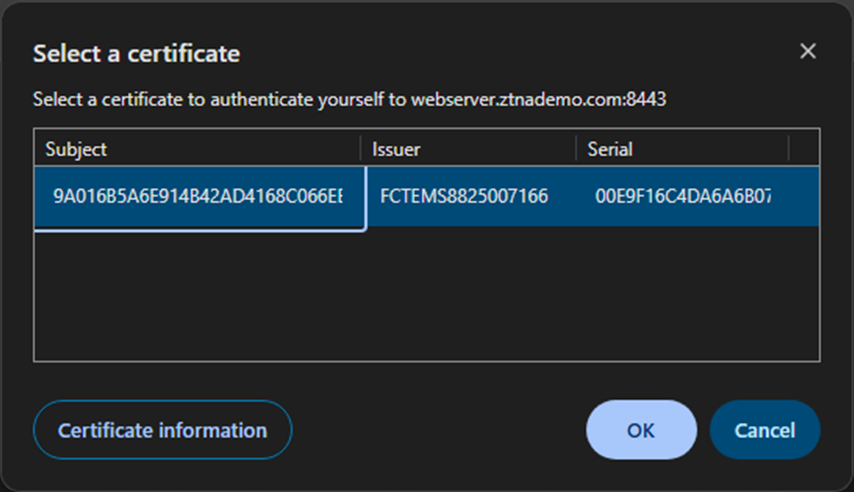Click the Serial column header
854x492 pixels.
(610, 149)
